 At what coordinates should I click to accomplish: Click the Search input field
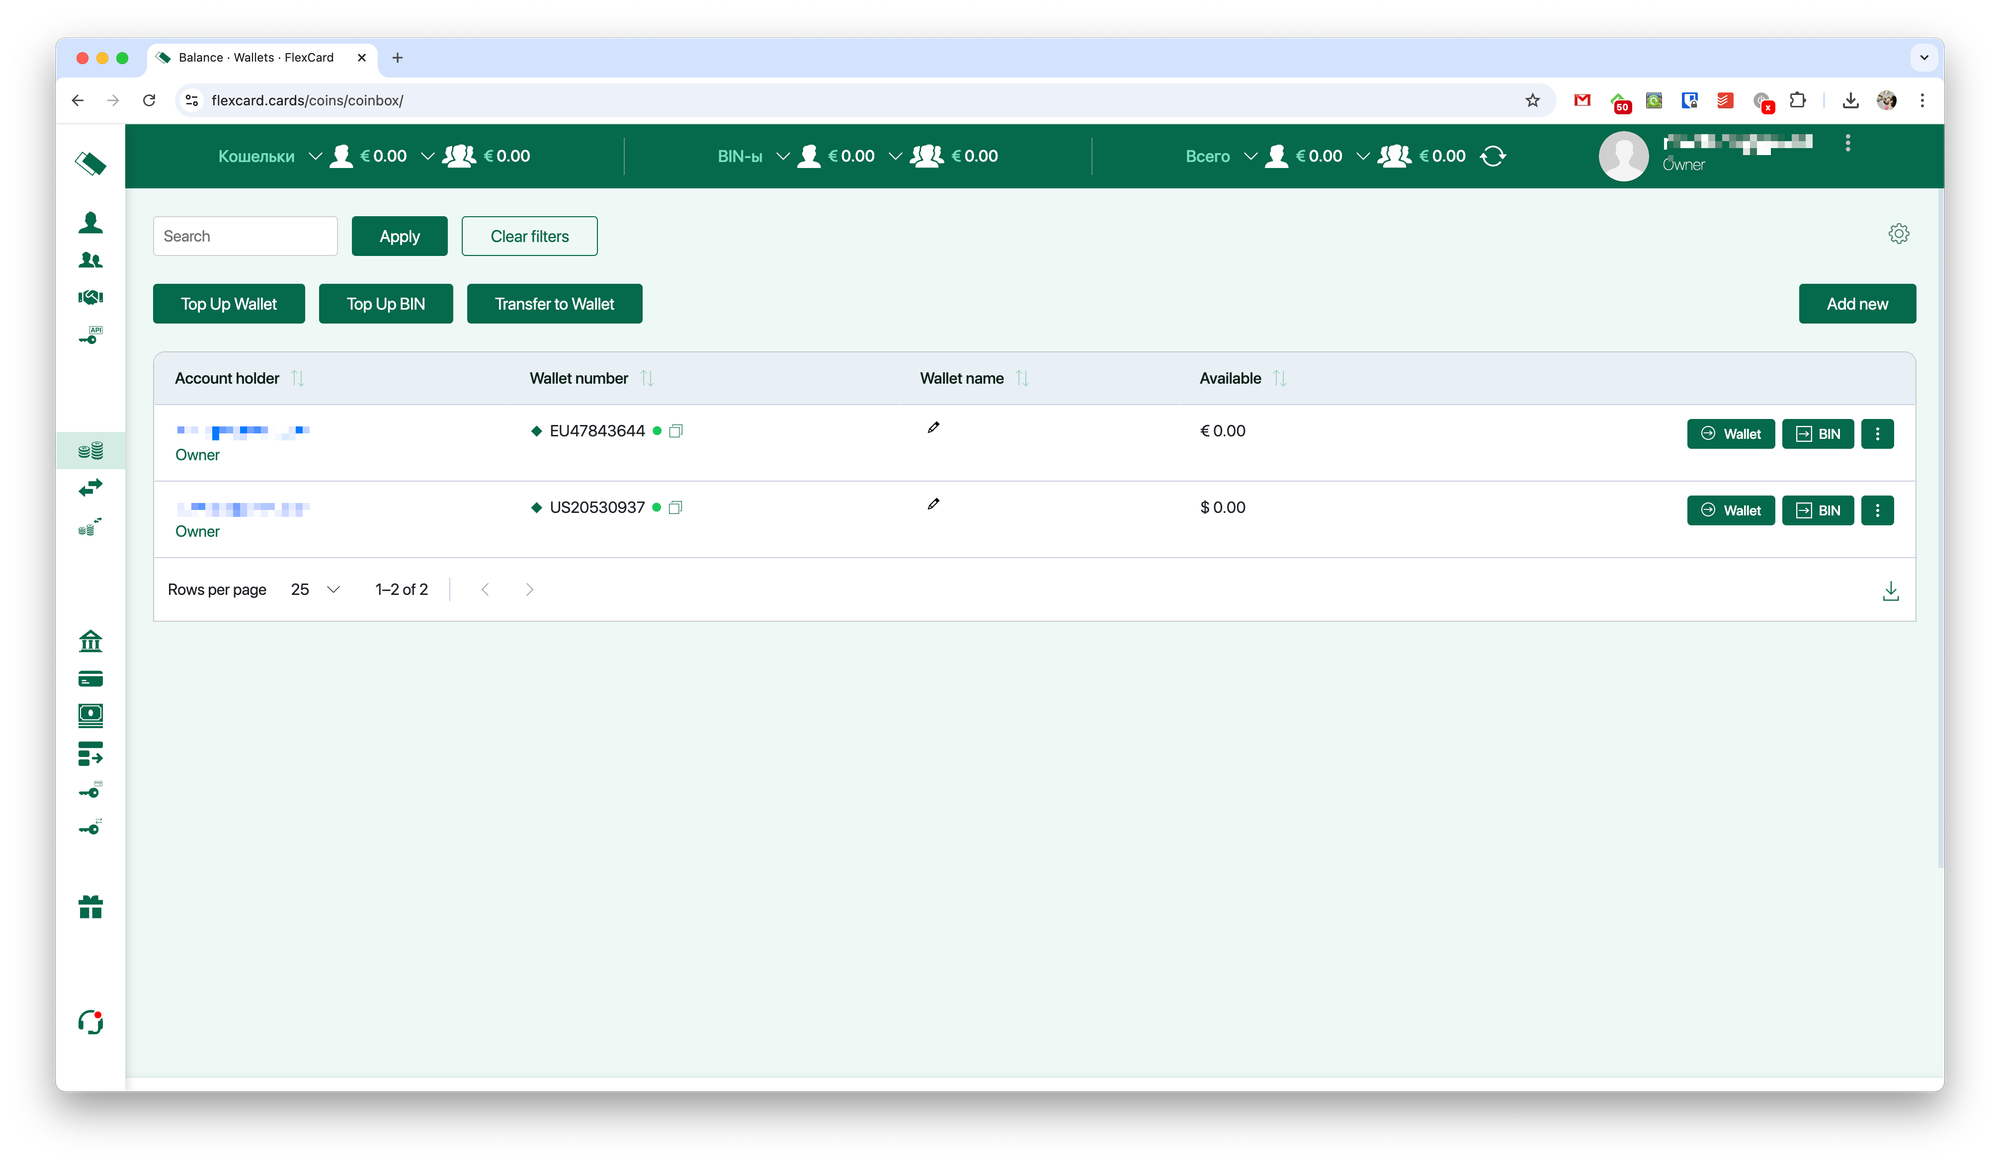point(245,236)
